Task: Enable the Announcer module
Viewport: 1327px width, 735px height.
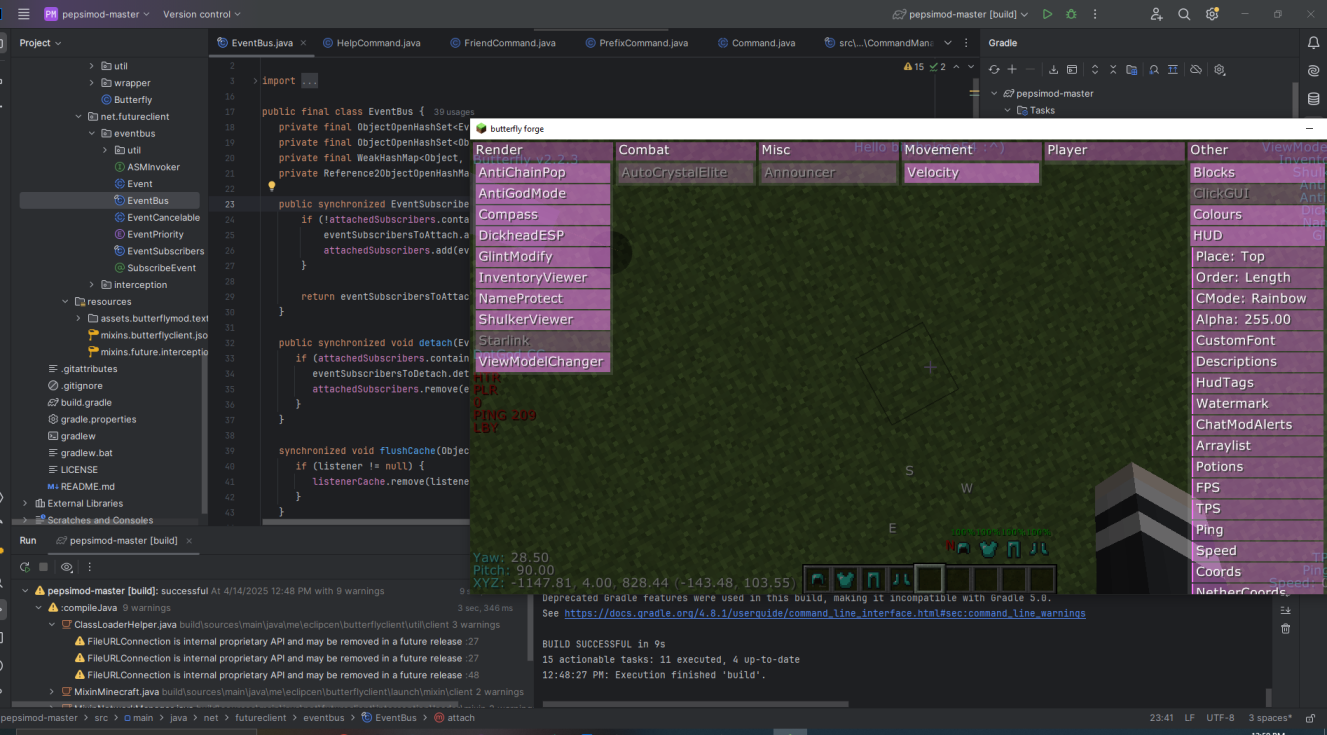Action: coord(828,173)
